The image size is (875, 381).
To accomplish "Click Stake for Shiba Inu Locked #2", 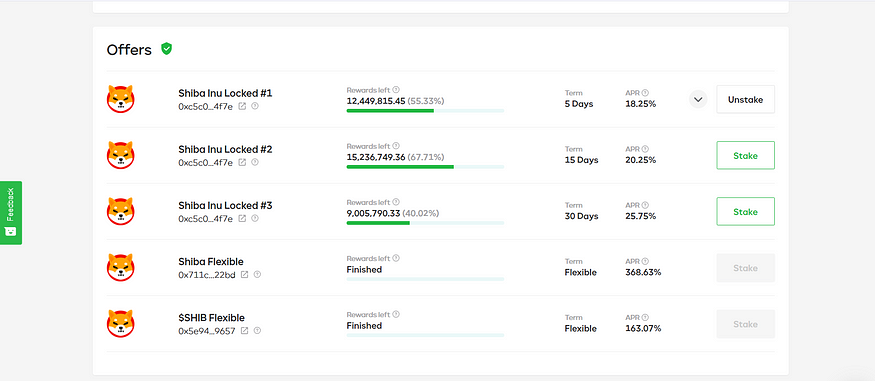I will click(746, 156).
